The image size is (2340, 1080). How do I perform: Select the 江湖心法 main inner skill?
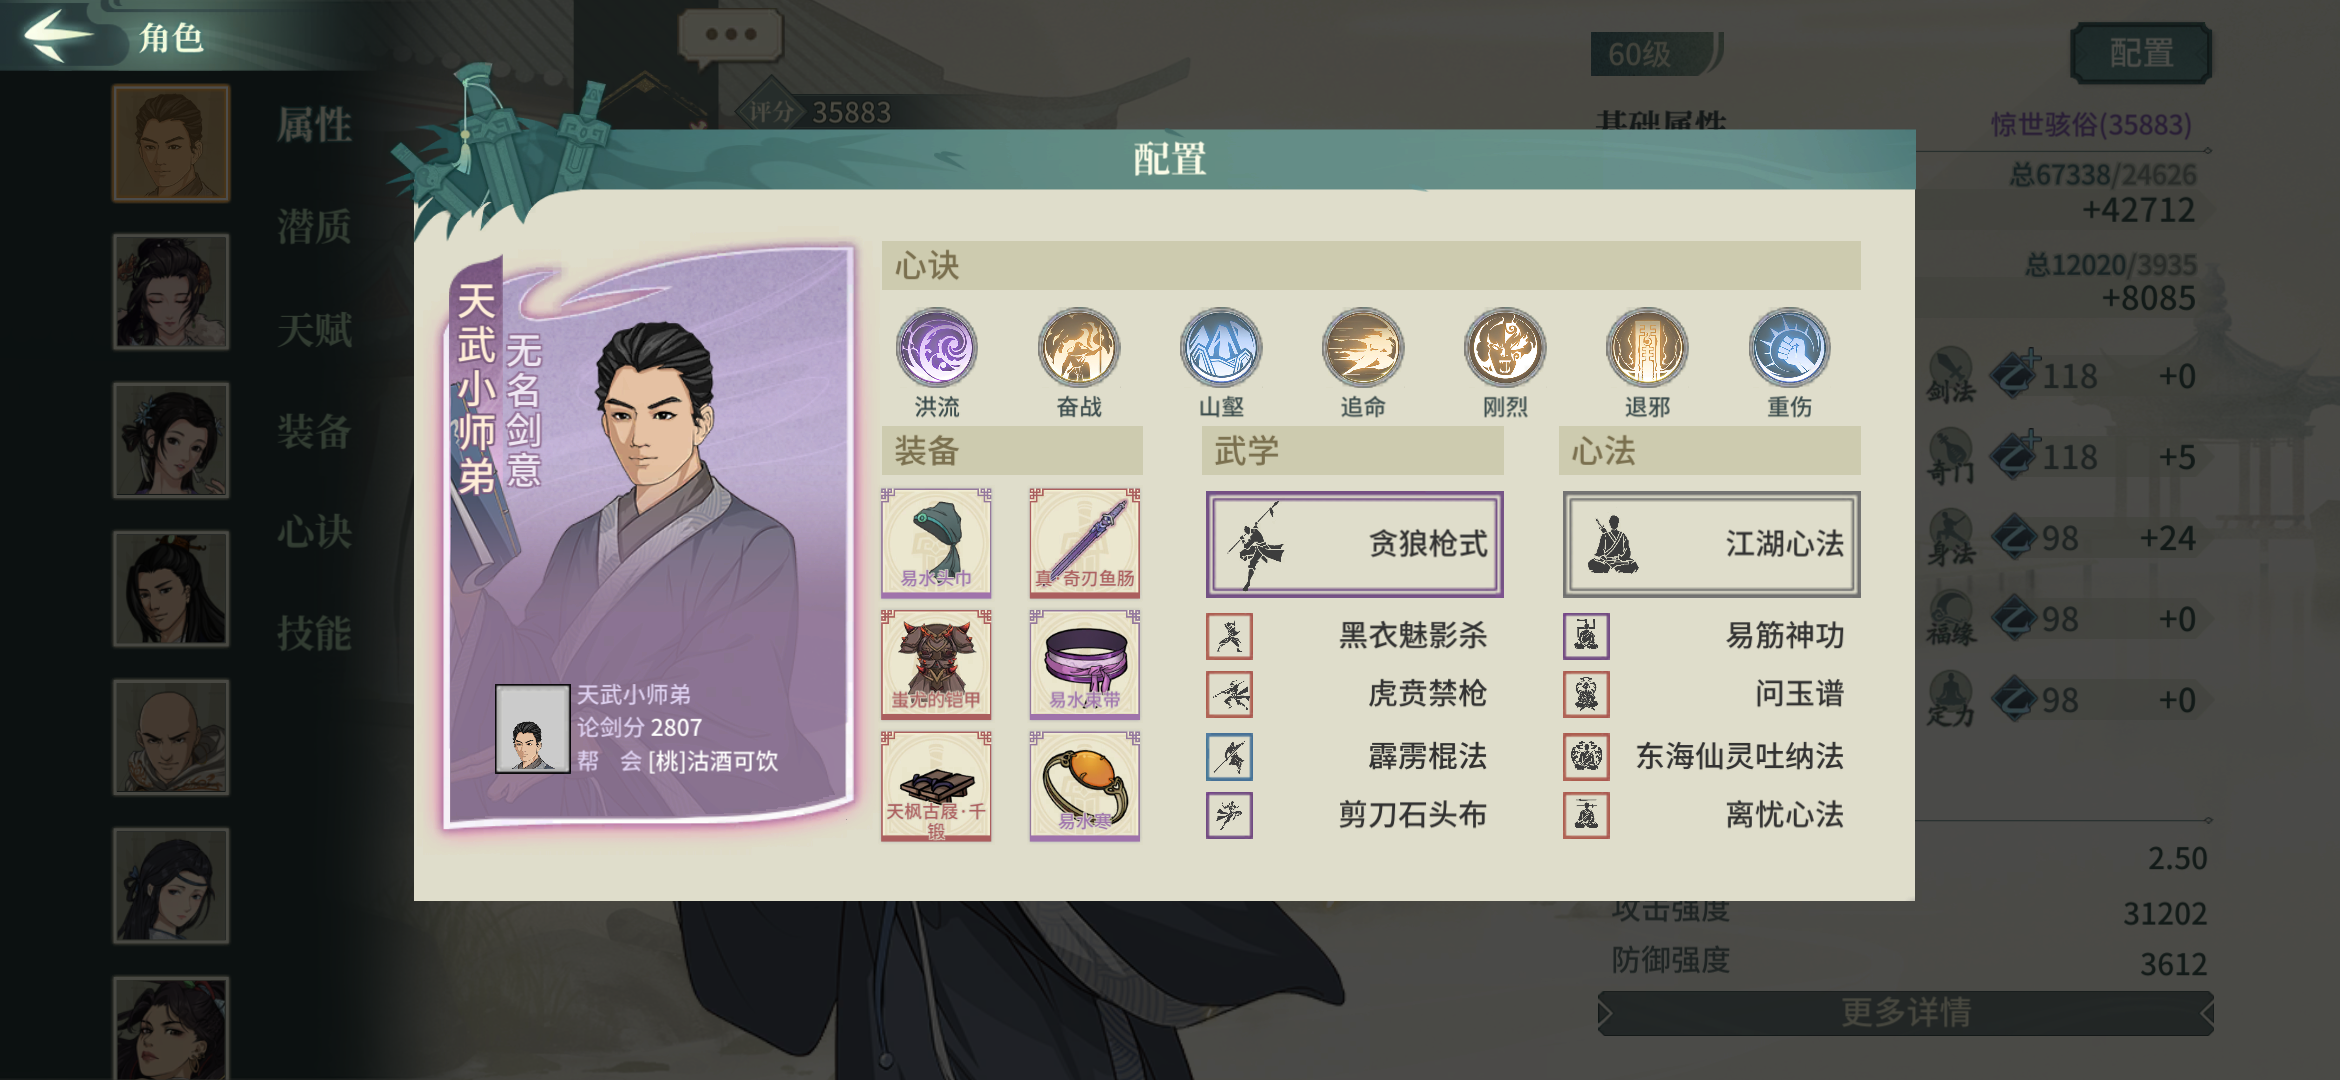point(1711,544)
